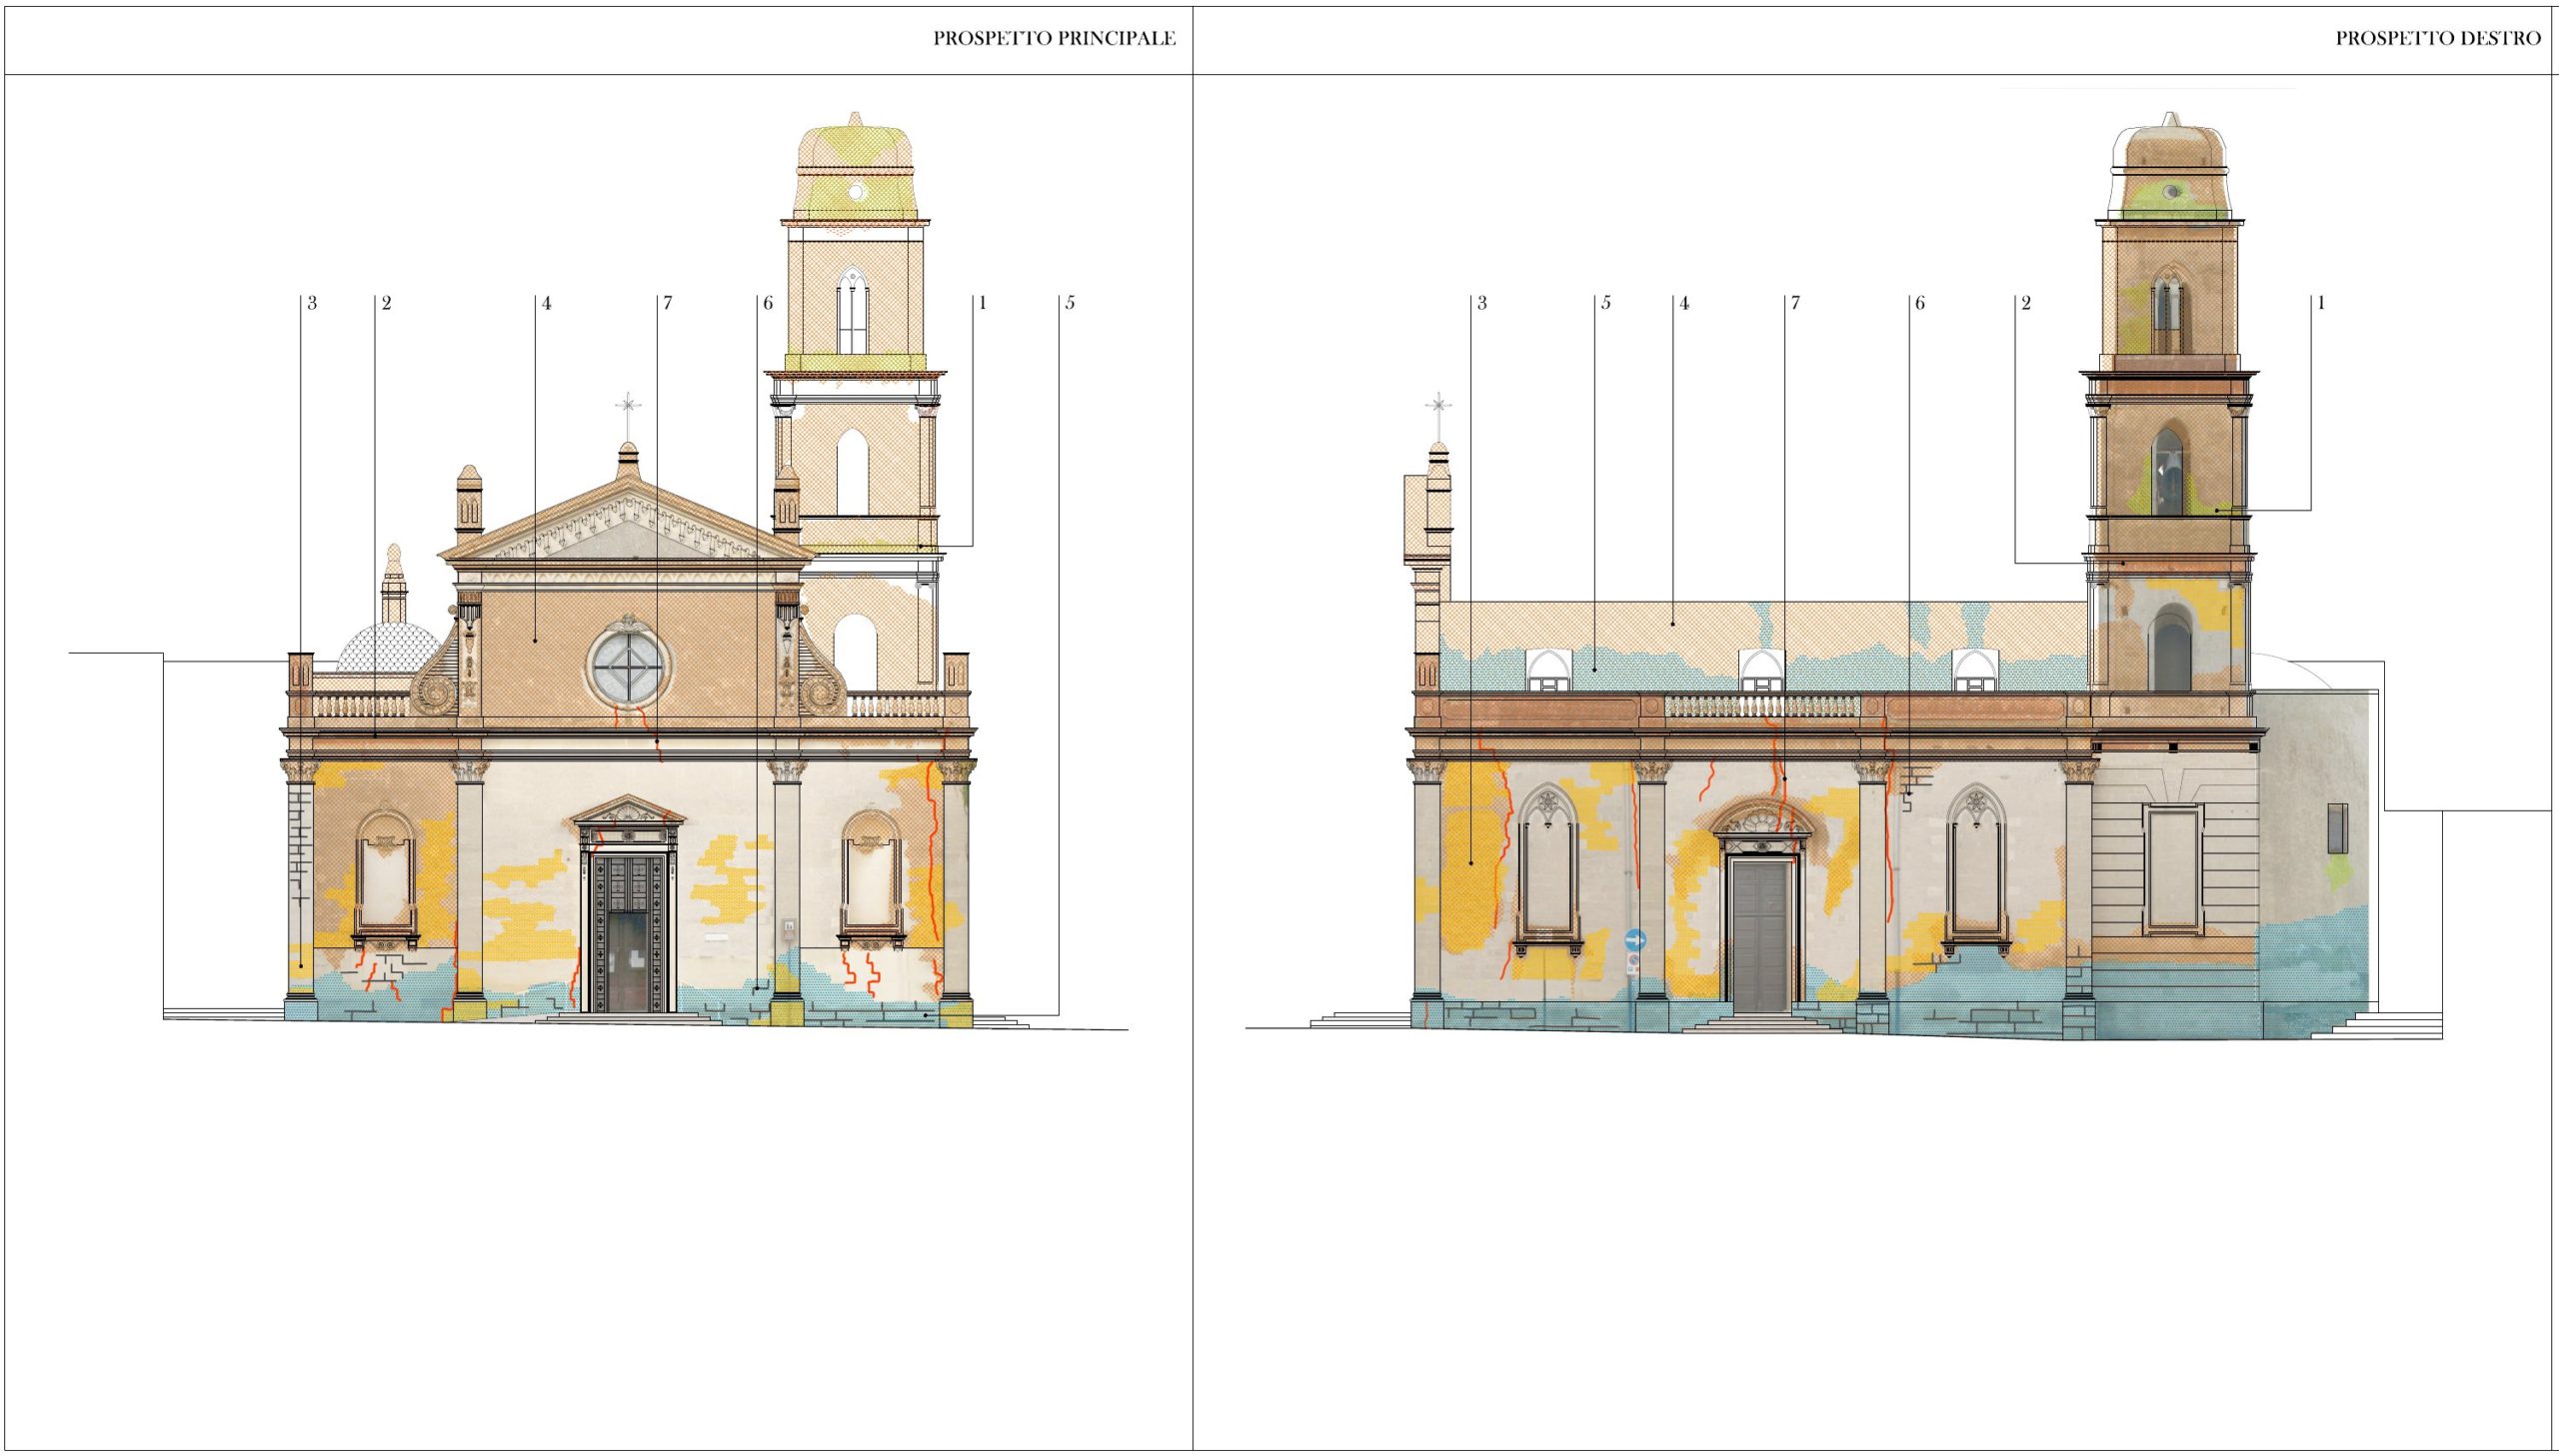
Task: Click the star cross atop the main facade pediment
Action: tap(628, 405)
